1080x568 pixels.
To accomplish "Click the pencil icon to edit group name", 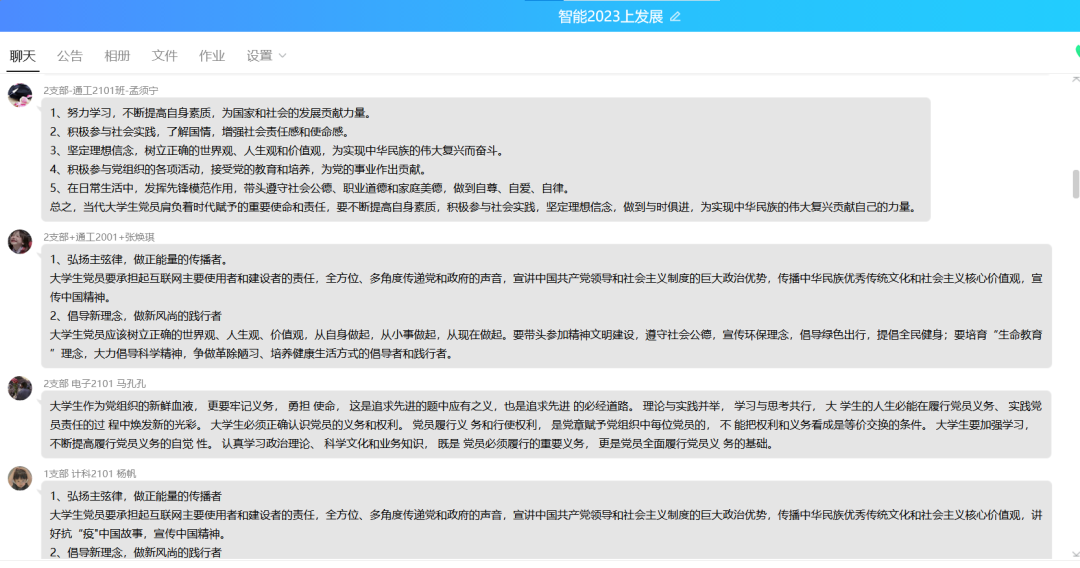I will 675,17.
